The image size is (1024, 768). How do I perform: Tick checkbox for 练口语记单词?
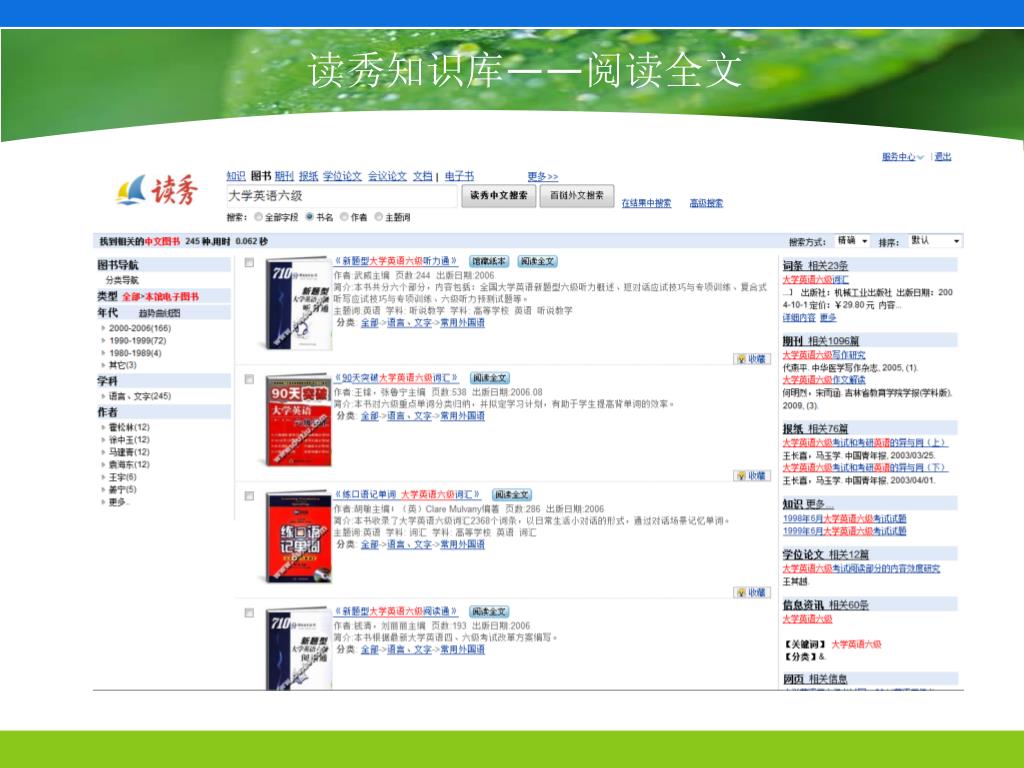tap(249, 496)
